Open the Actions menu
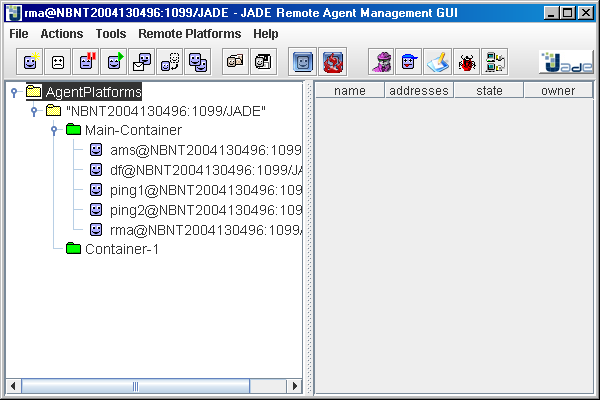 click(62, 34)
